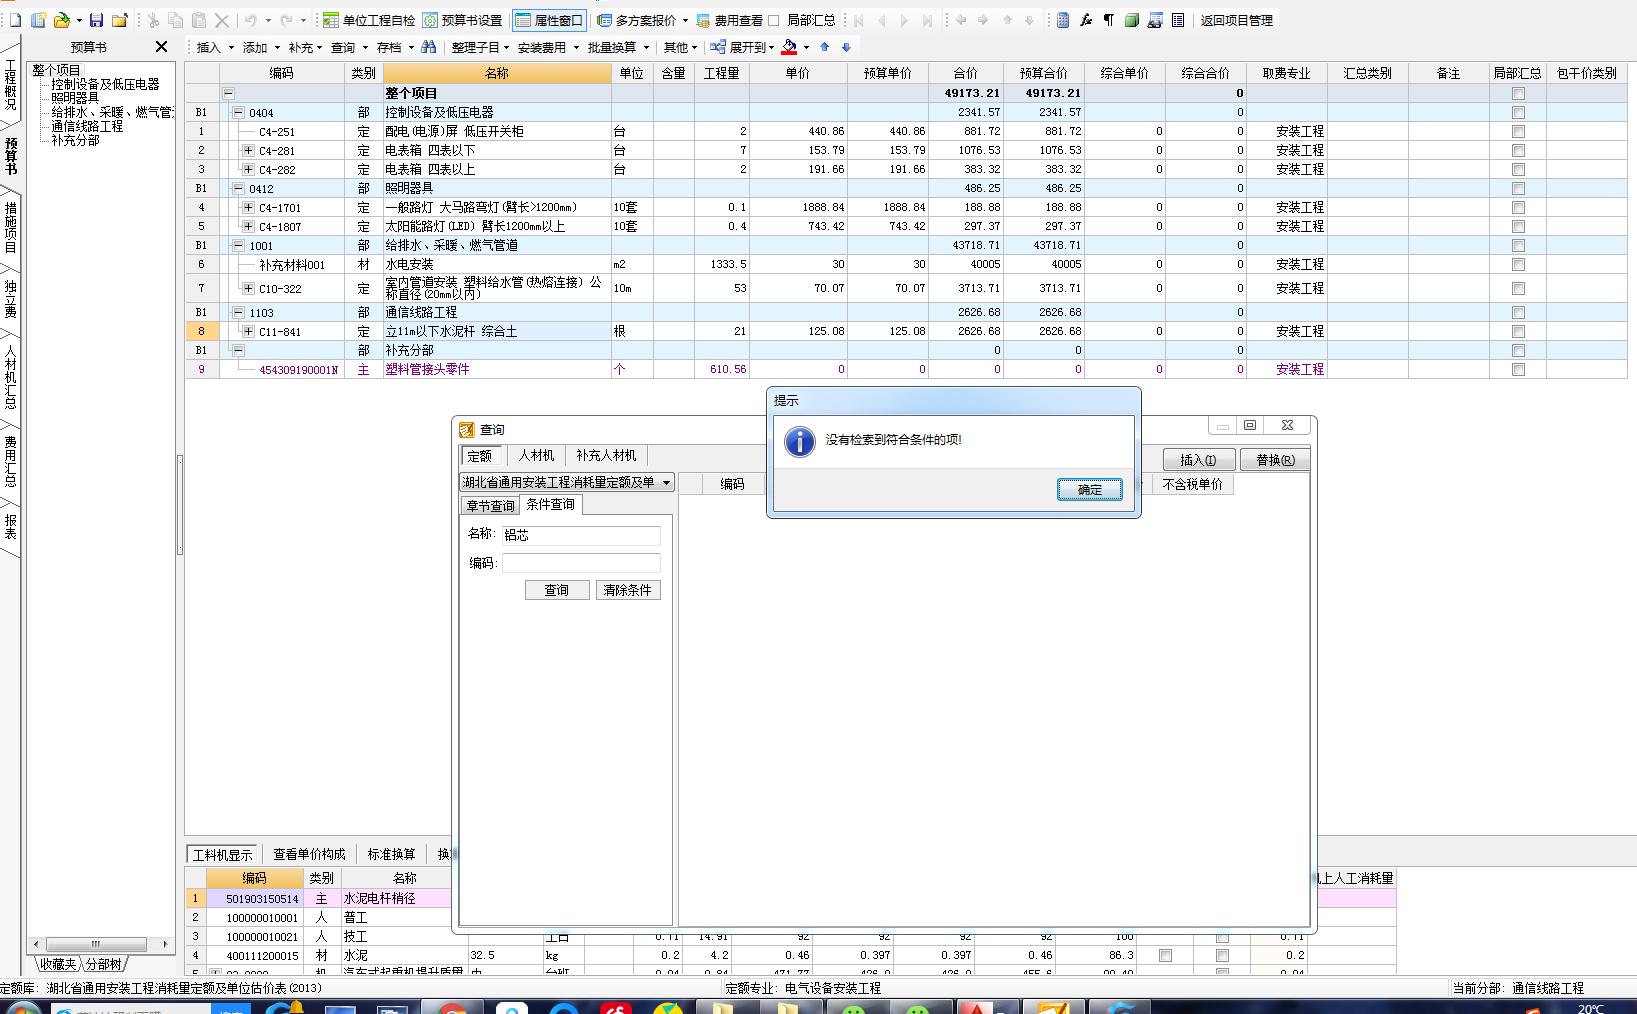The height and width of the screenshot is (1014, 1637).
Task: Open the 标准换算 bottom tab
Action: click(391, 854)
